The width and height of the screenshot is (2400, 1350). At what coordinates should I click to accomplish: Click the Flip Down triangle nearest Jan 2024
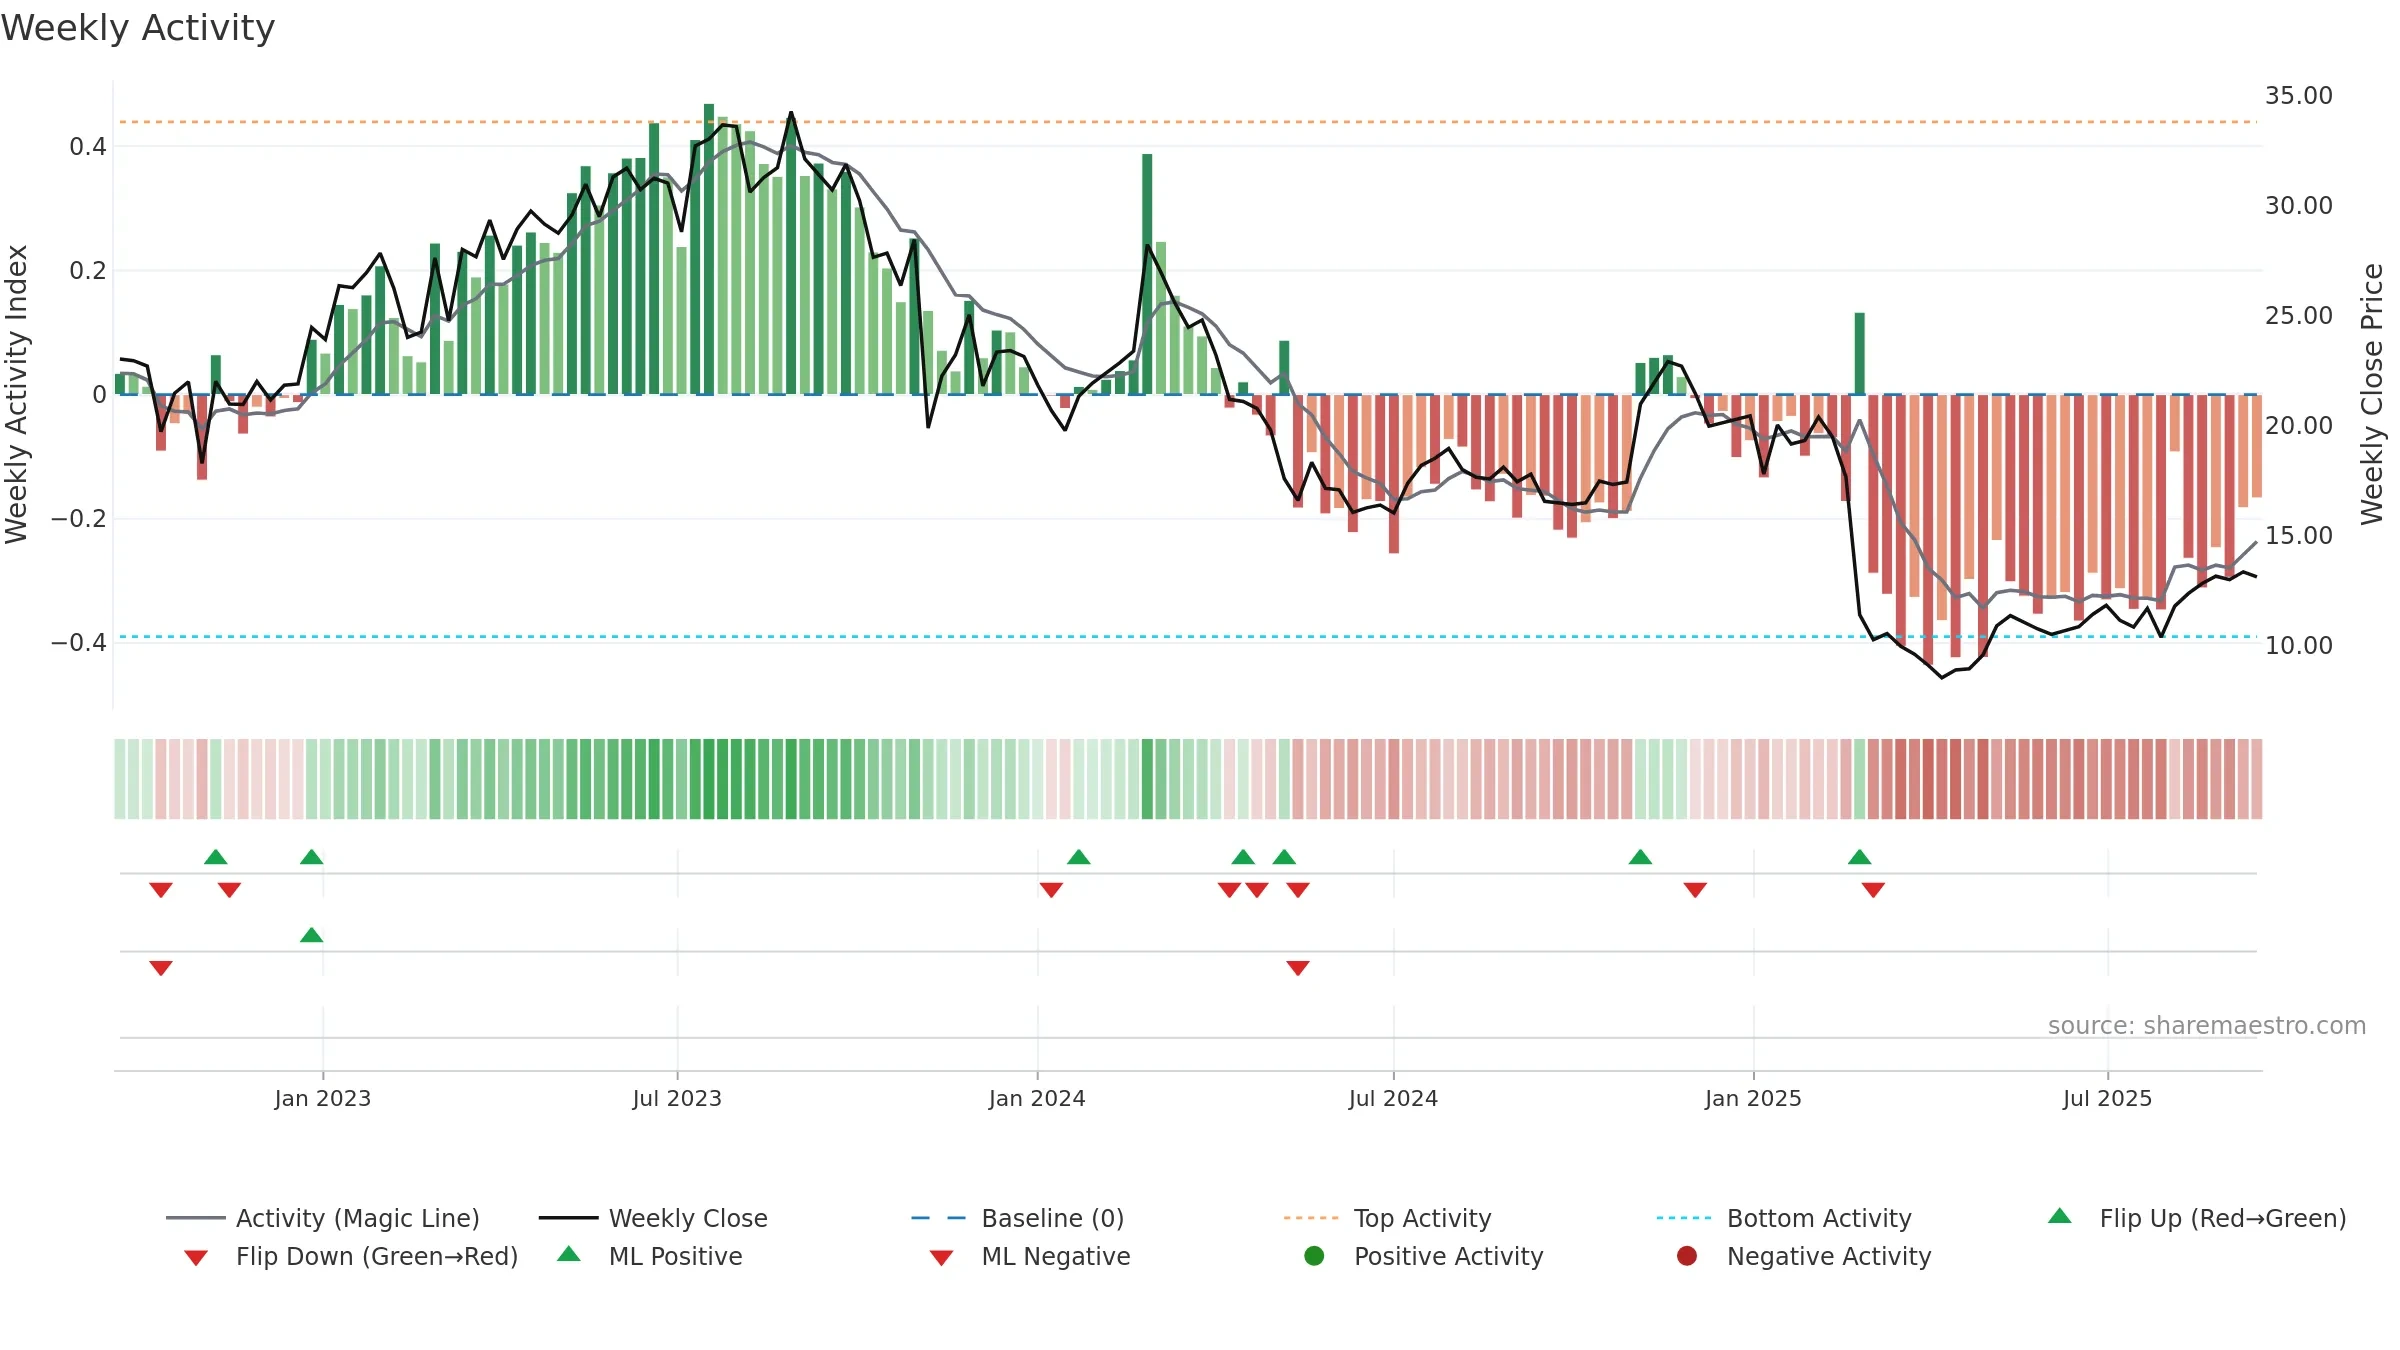[x=1051, y=890]
